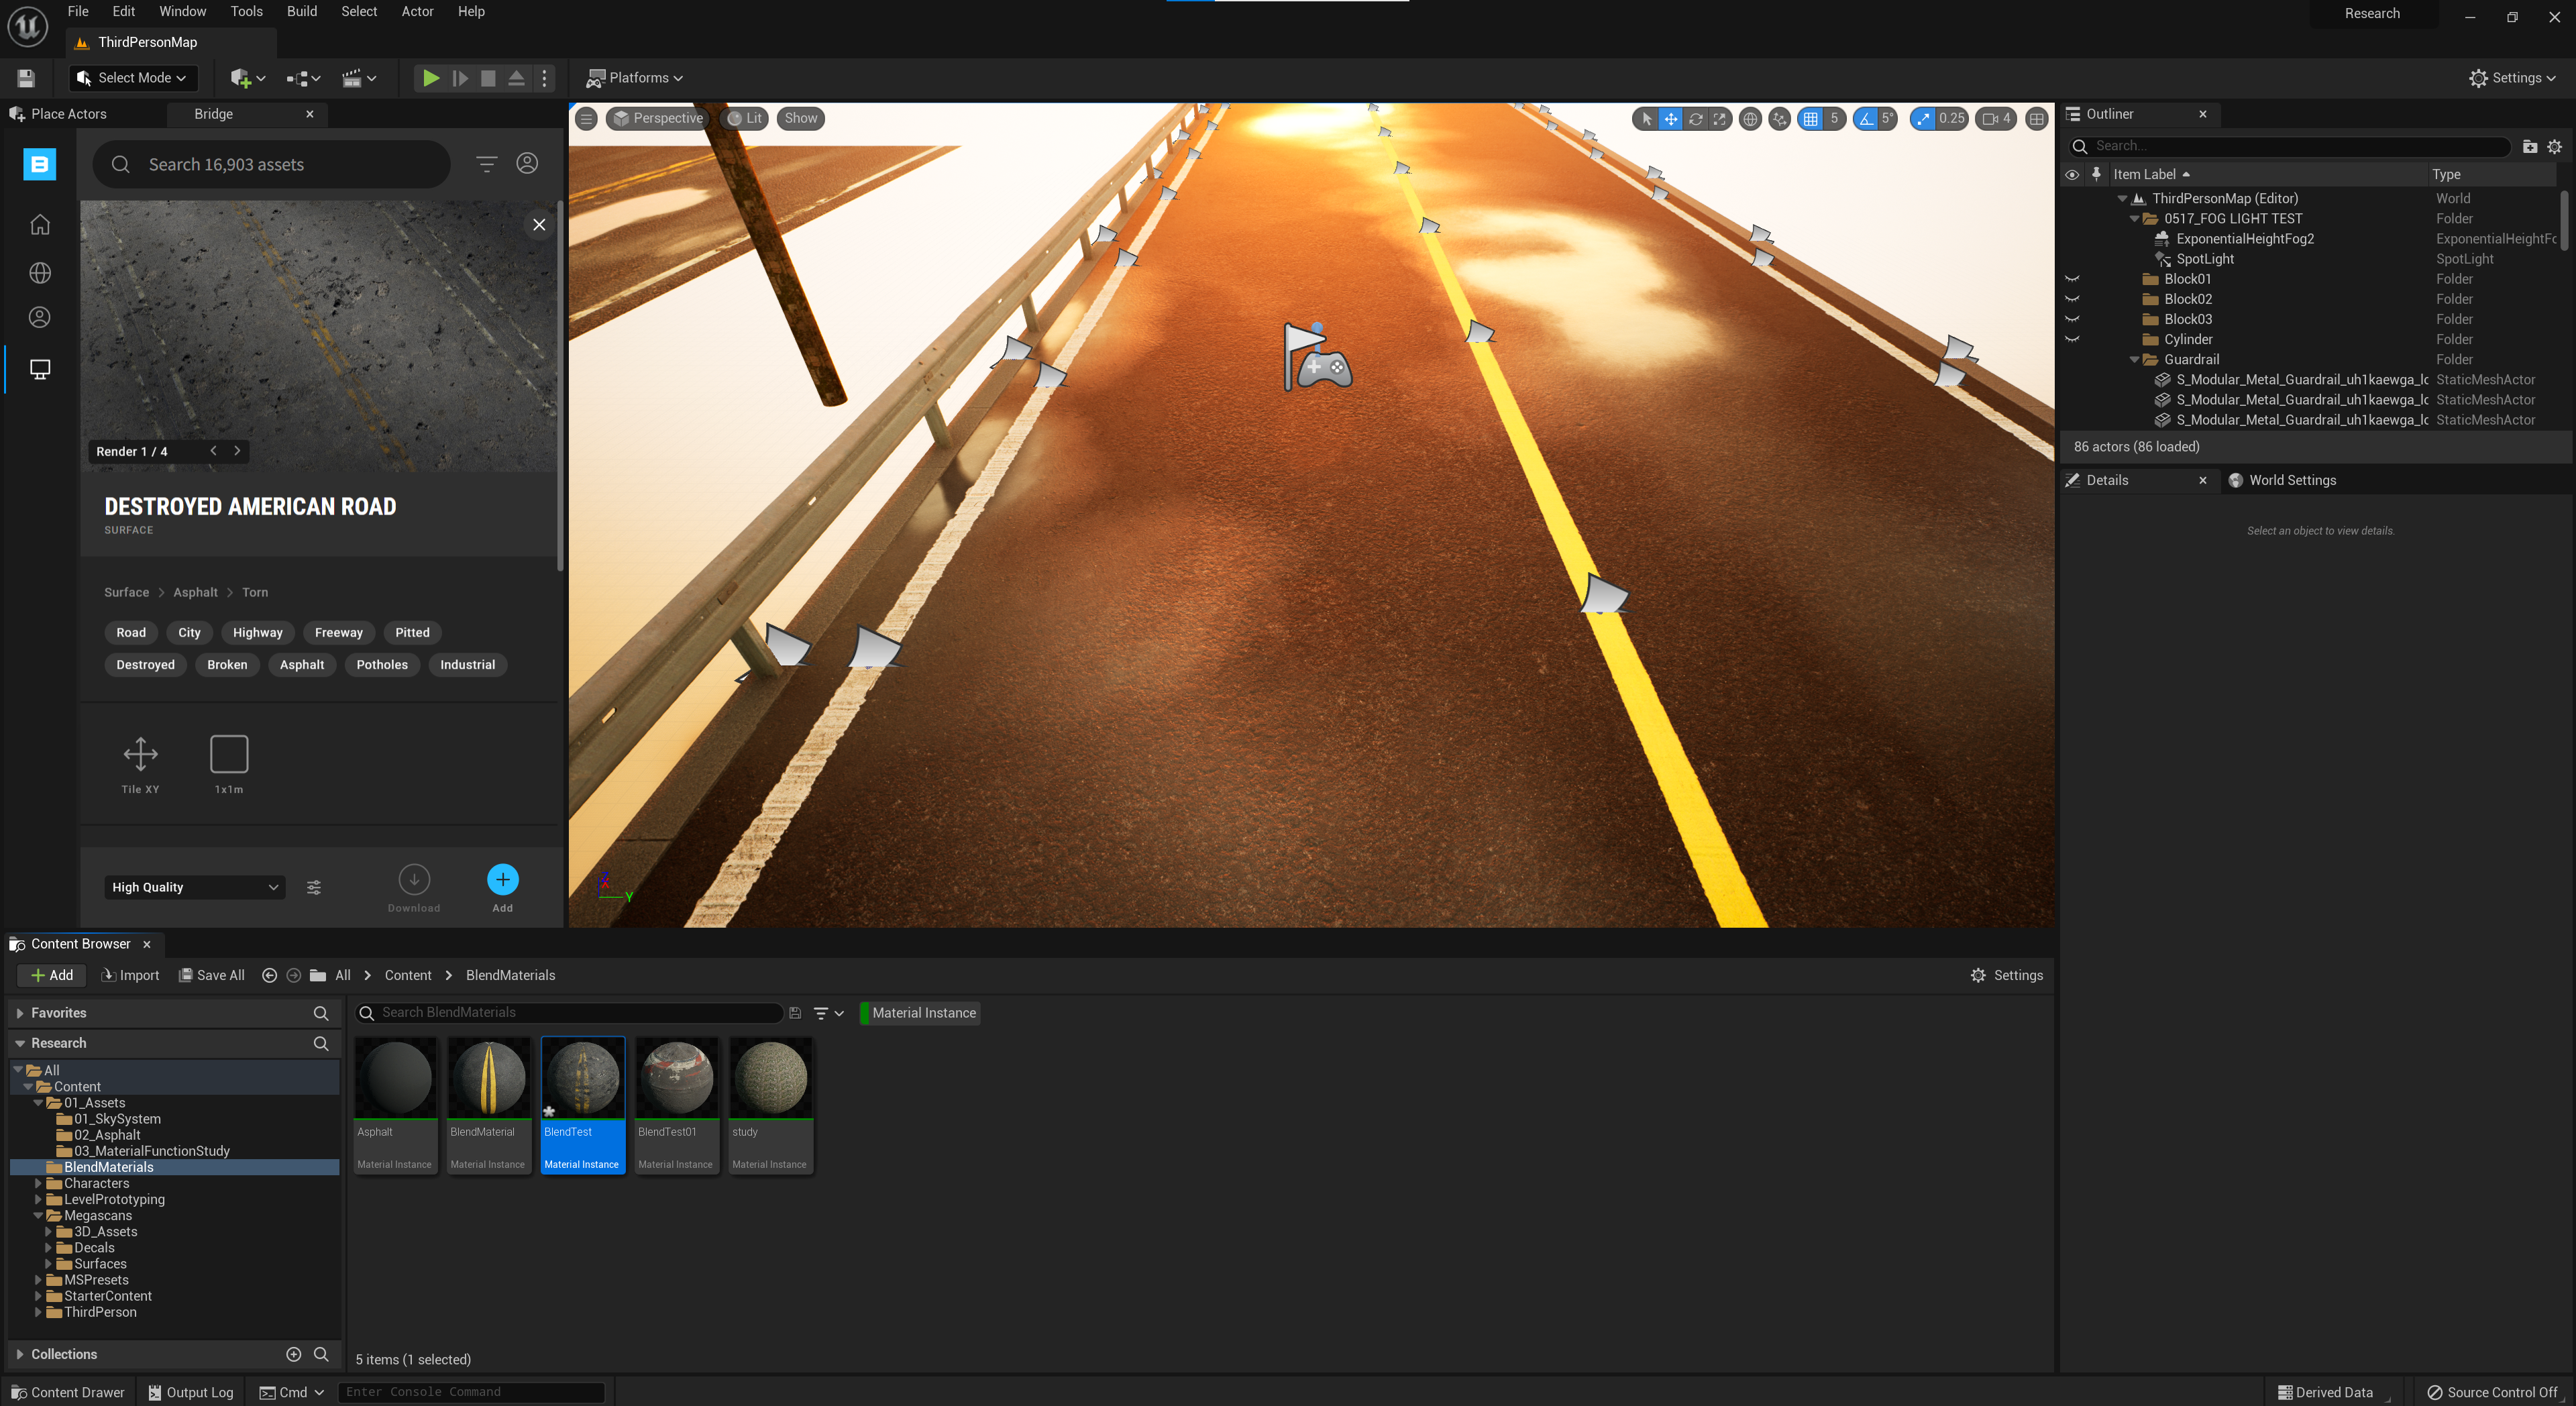Image resolution: width=2576 pixels, height=1406 pixels.
Task: Toggle visibility of the Block03 folder
Action: [x=2072, y=319]
